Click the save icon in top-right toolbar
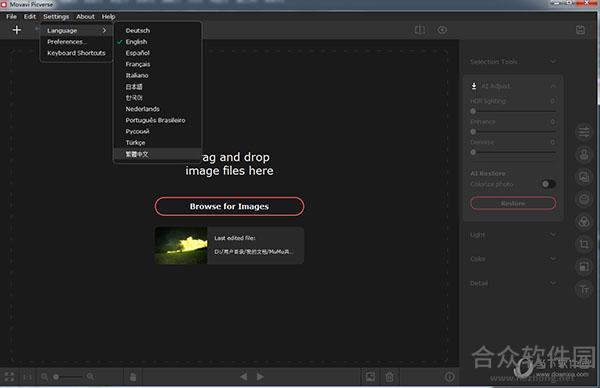The height and width of the screenshot is (388, 600). [x=580, y=30]
